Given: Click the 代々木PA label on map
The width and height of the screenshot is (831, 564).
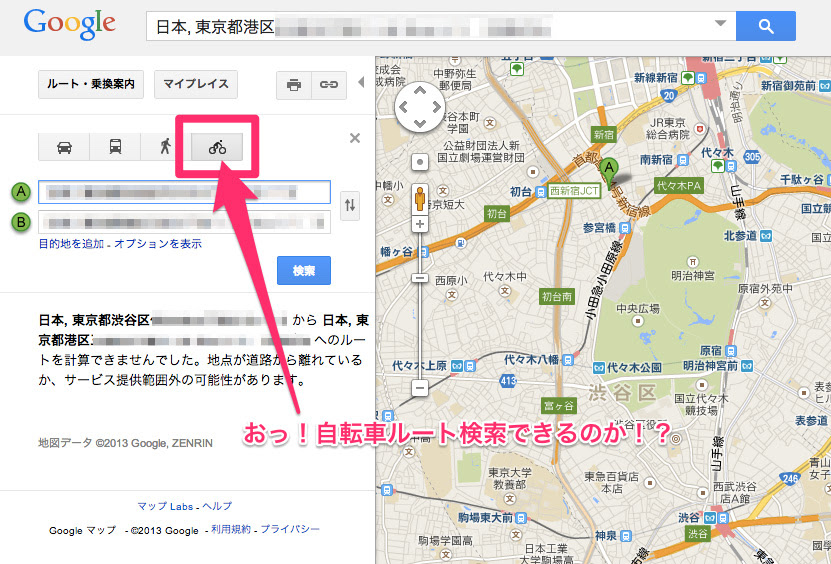Looking at the screenshot, I should point(678,186).
